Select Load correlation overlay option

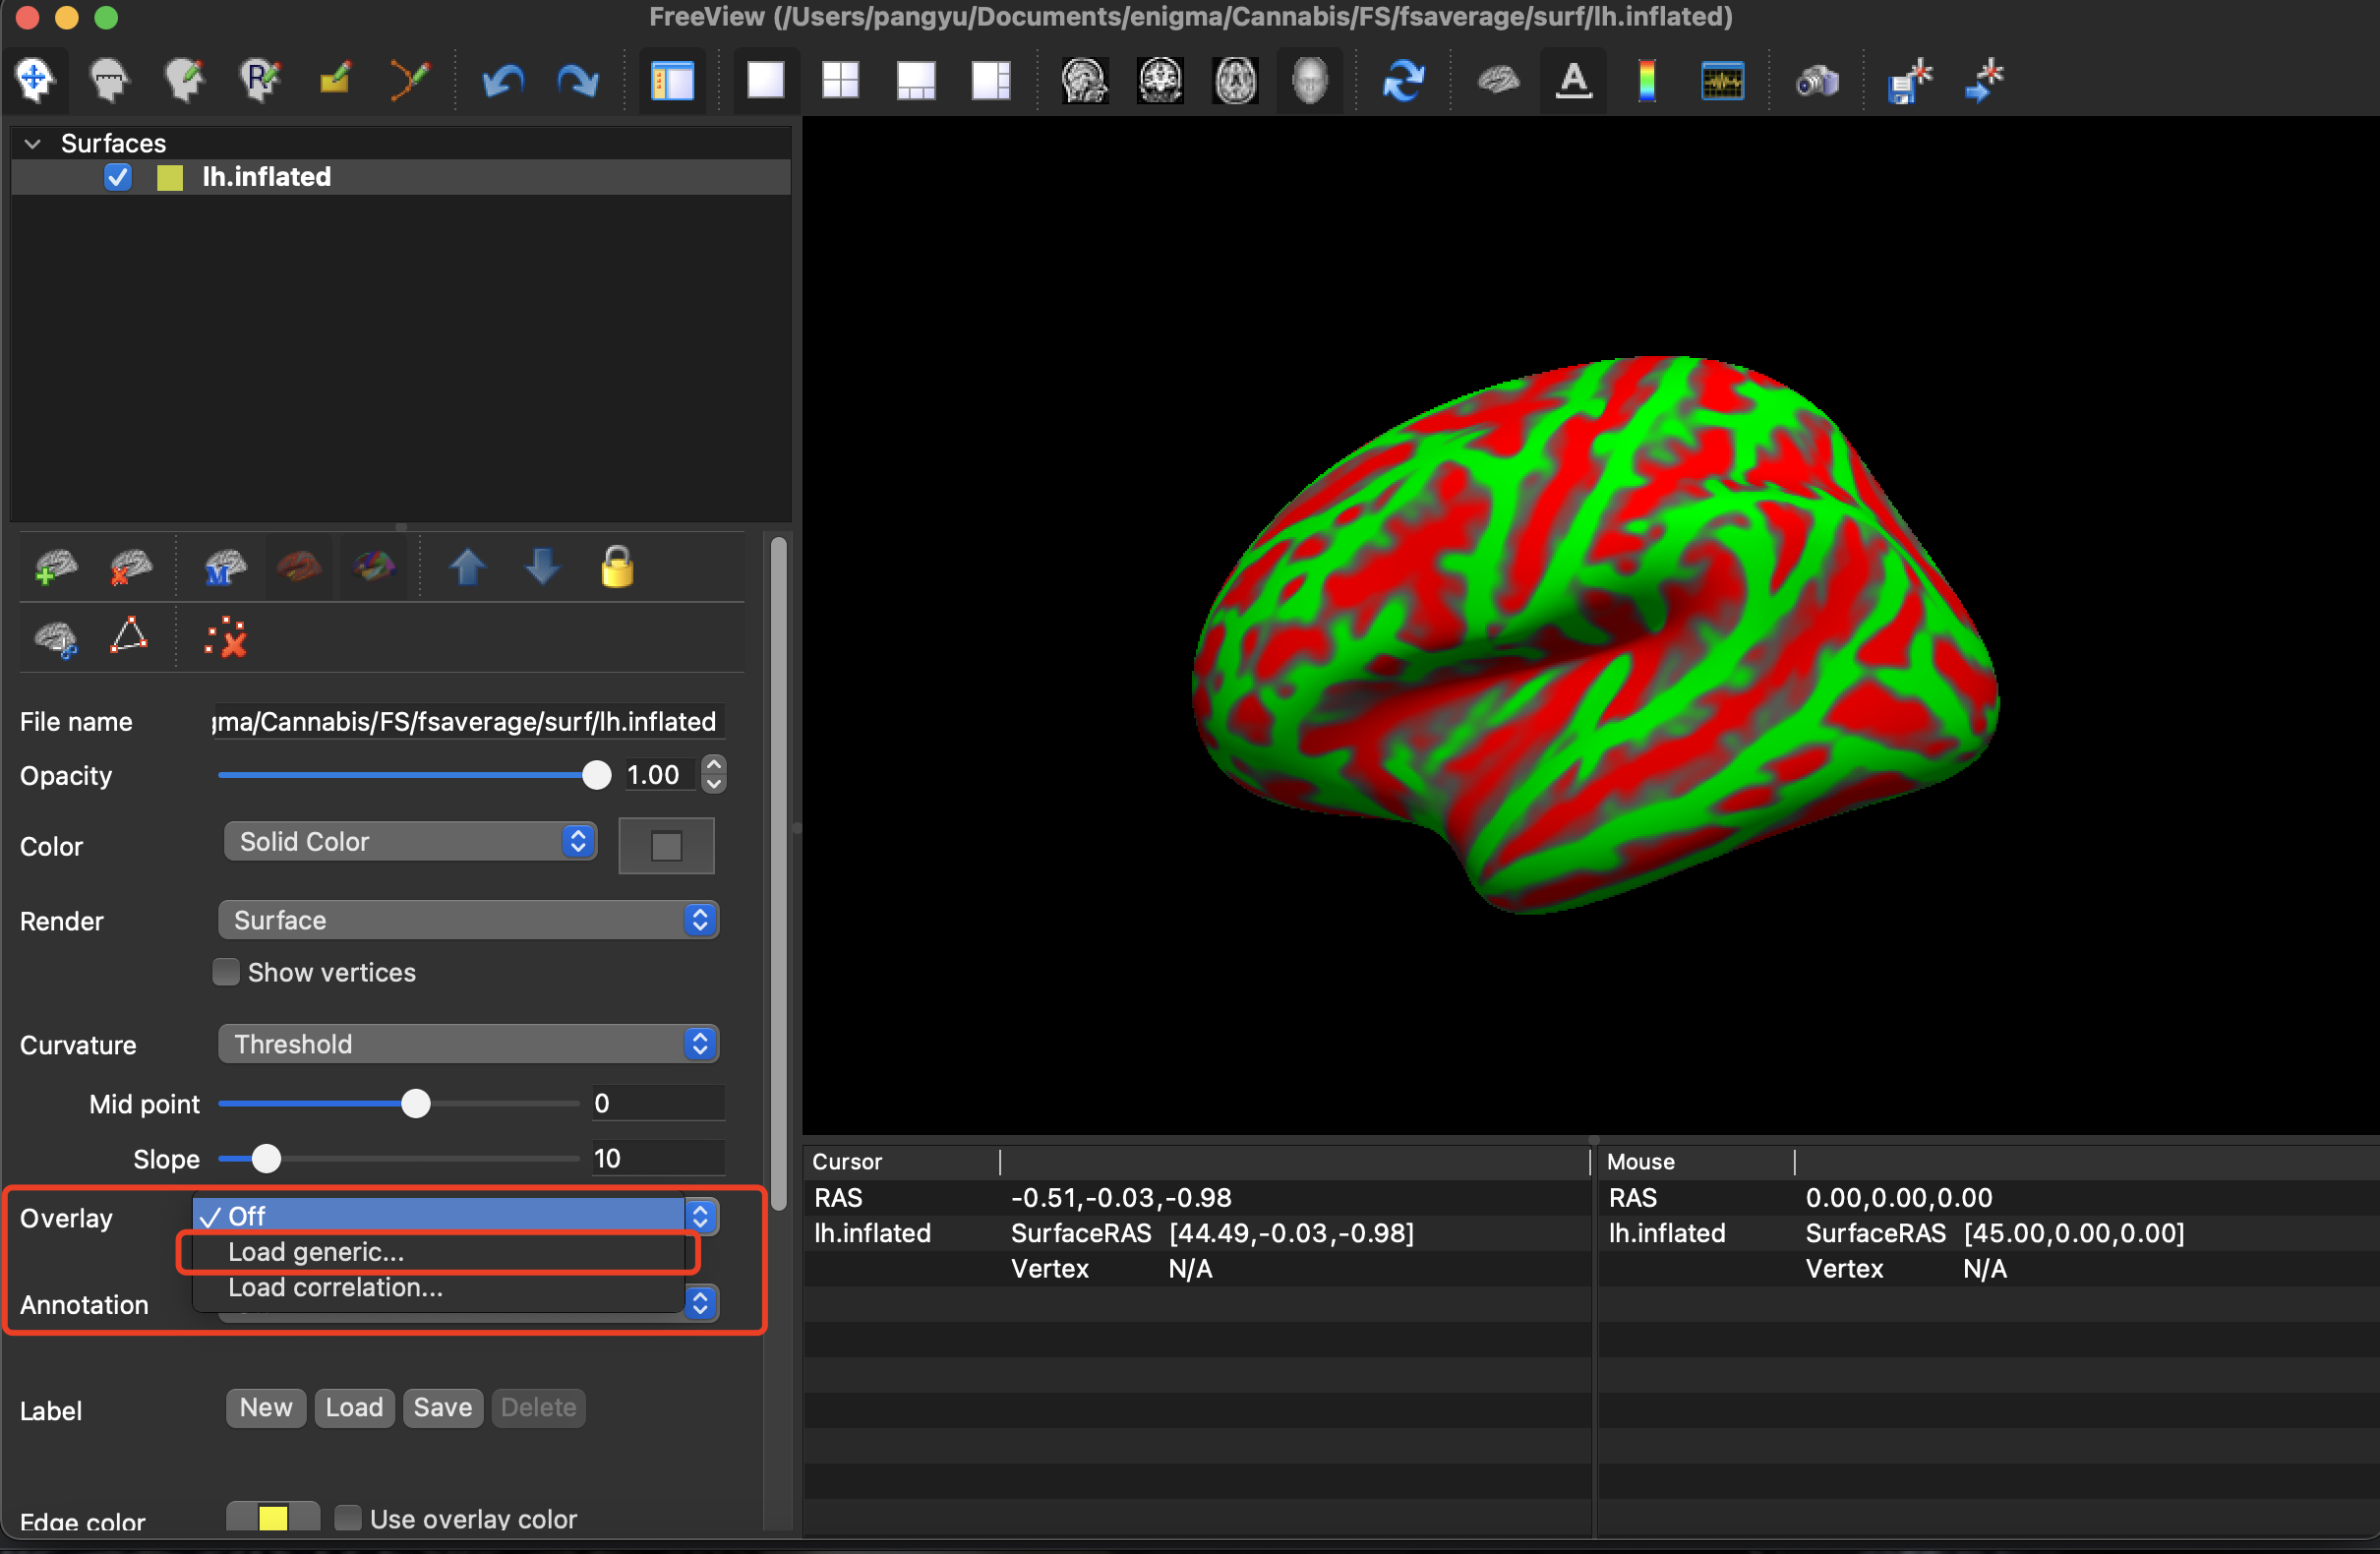pyautogui.click(x=333, y=1288)
